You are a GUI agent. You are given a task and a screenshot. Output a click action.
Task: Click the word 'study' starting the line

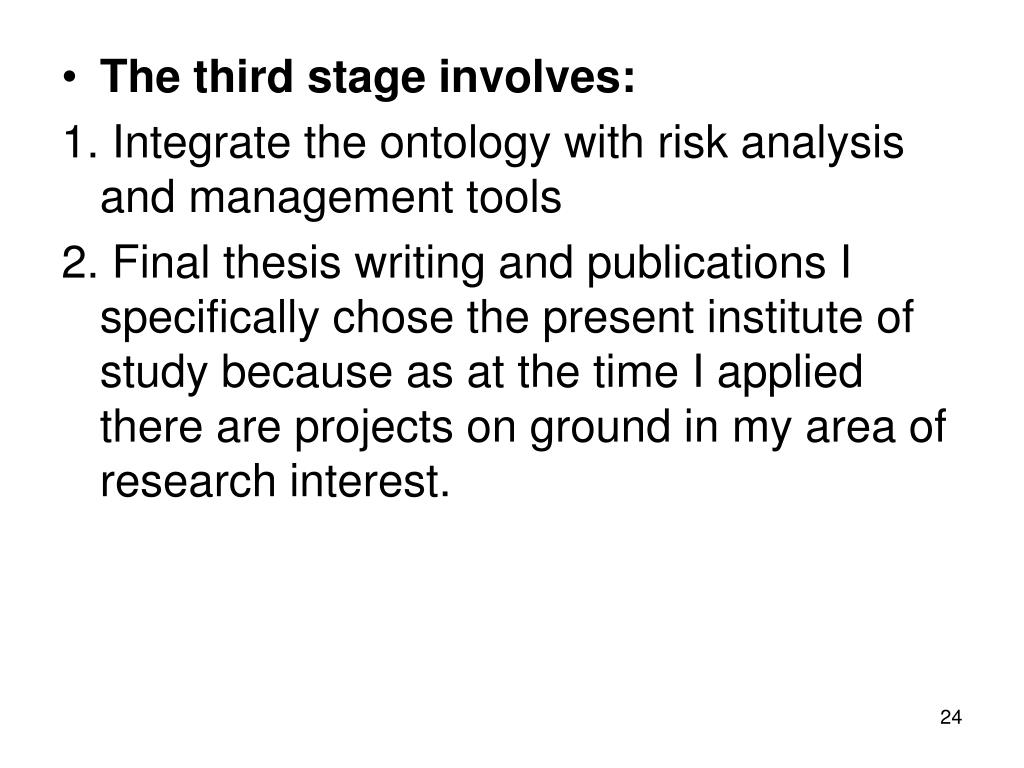153,374
